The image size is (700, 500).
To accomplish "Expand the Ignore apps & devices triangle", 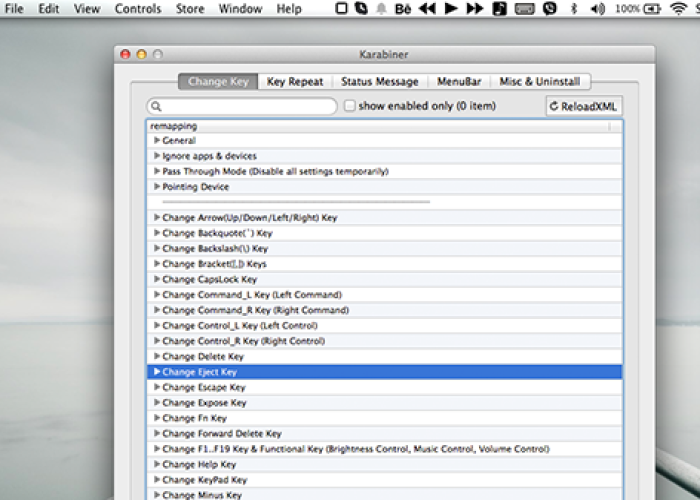I will [x=157, y=156].
